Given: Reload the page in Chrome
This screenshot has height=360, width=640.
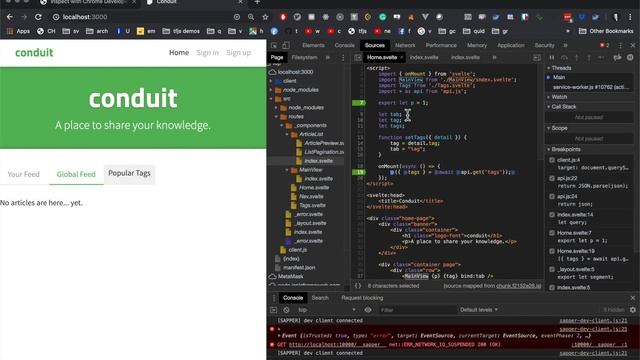Looking at the screenshot, I should point(38,17).
